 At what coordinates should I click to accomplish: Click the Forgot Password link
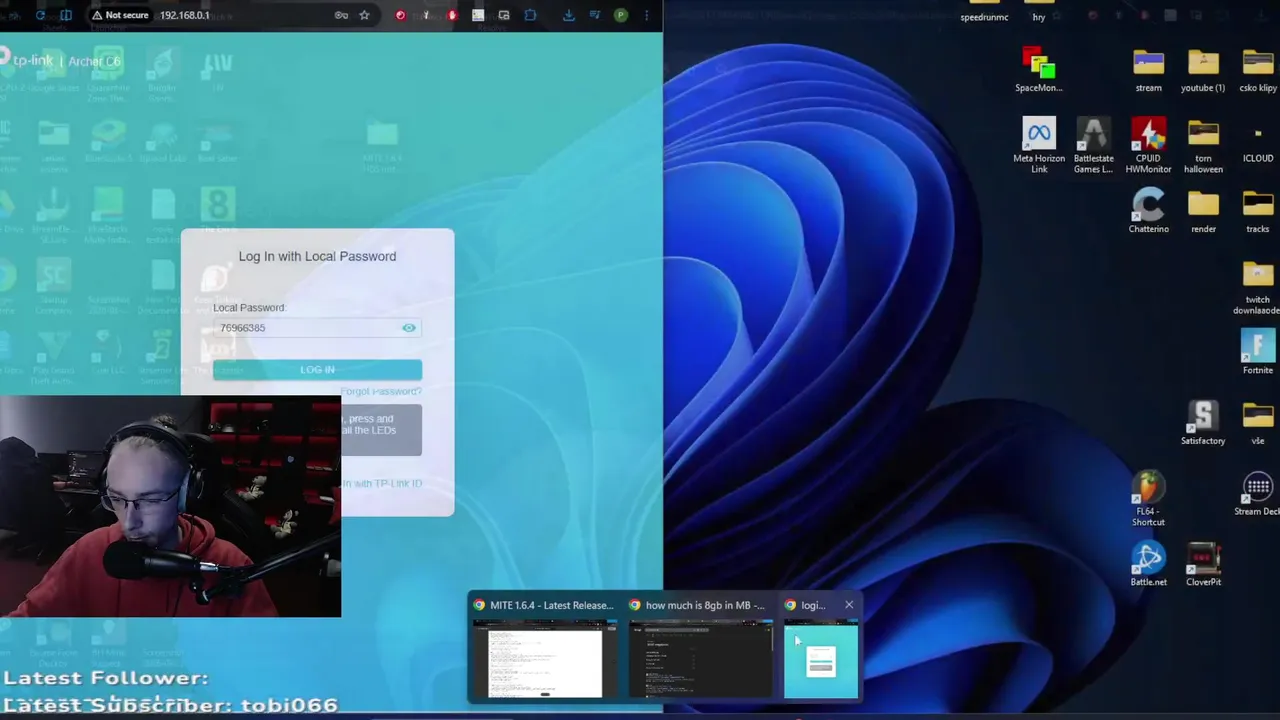tap(381, 391)
